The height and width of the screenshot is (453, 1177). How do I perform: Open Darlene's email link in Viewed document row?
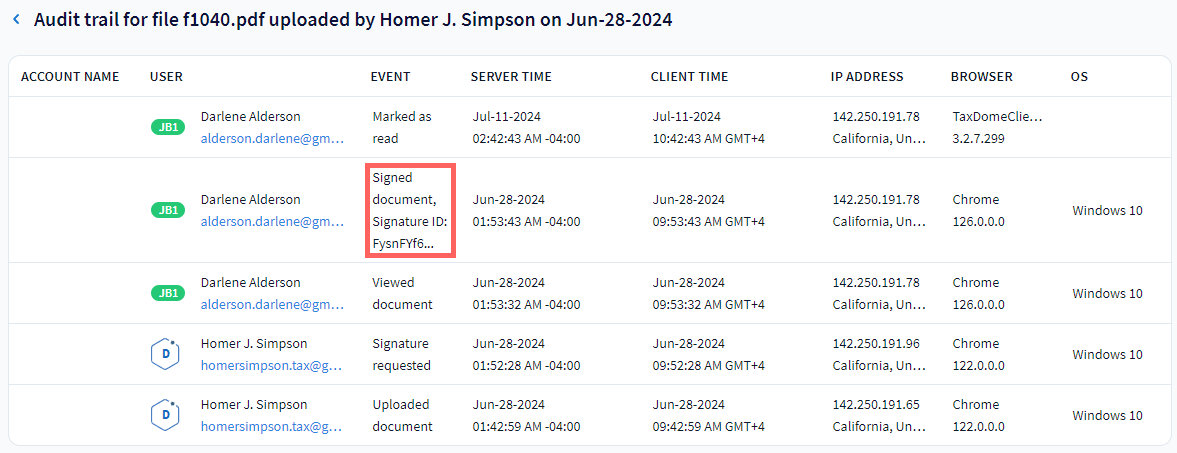[272, 304]
